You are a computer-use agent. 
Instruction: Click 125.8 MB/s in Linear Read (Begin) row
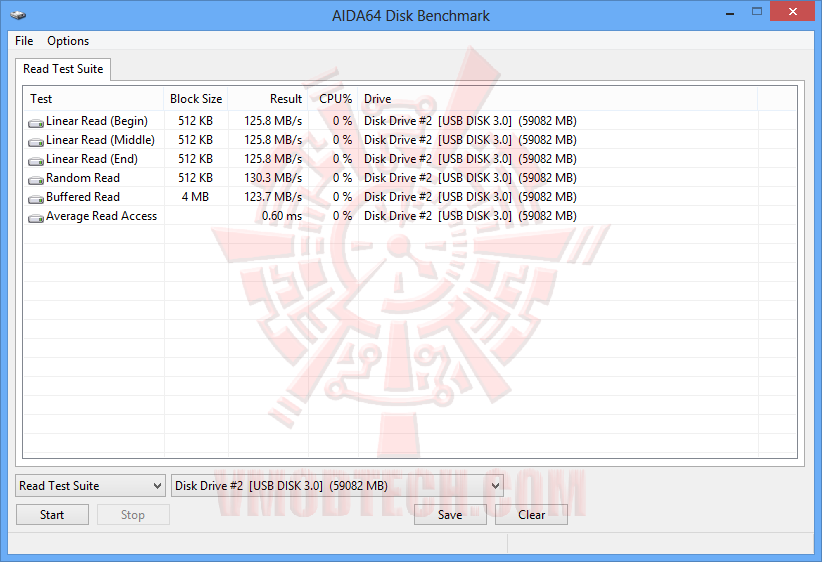coord(273,121)
